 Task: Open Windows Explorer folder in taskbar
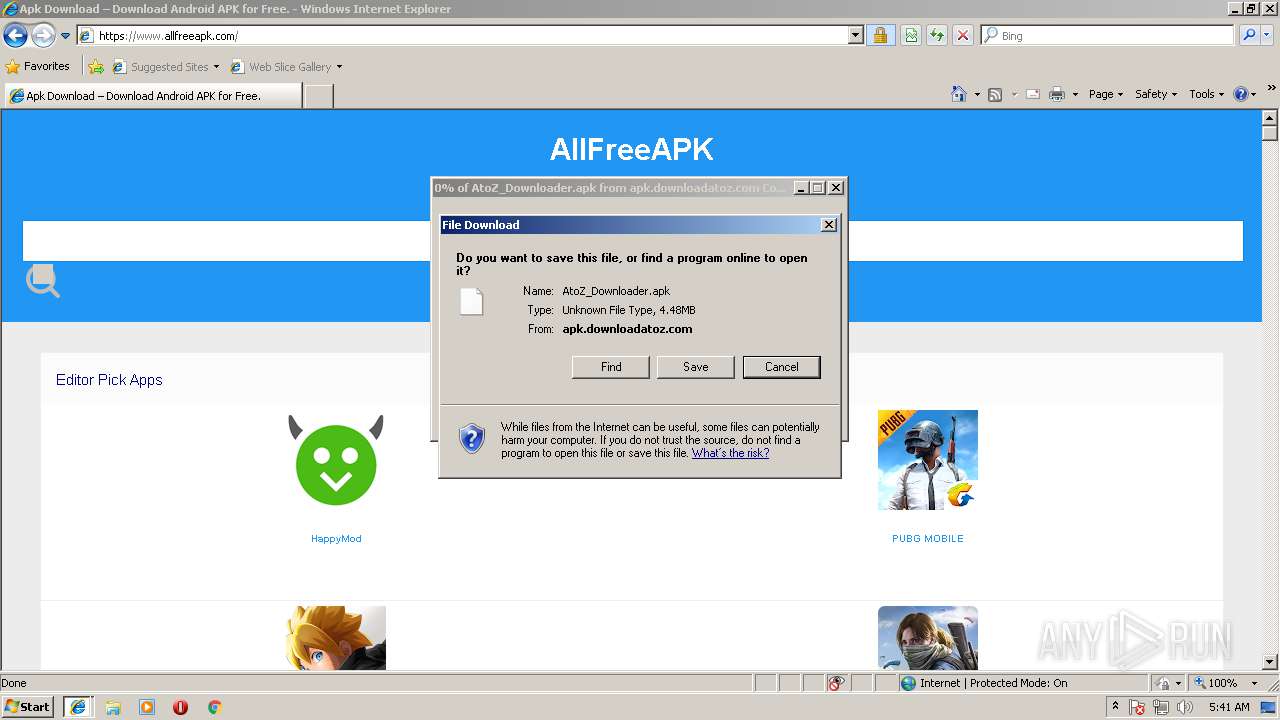(113, 707)
